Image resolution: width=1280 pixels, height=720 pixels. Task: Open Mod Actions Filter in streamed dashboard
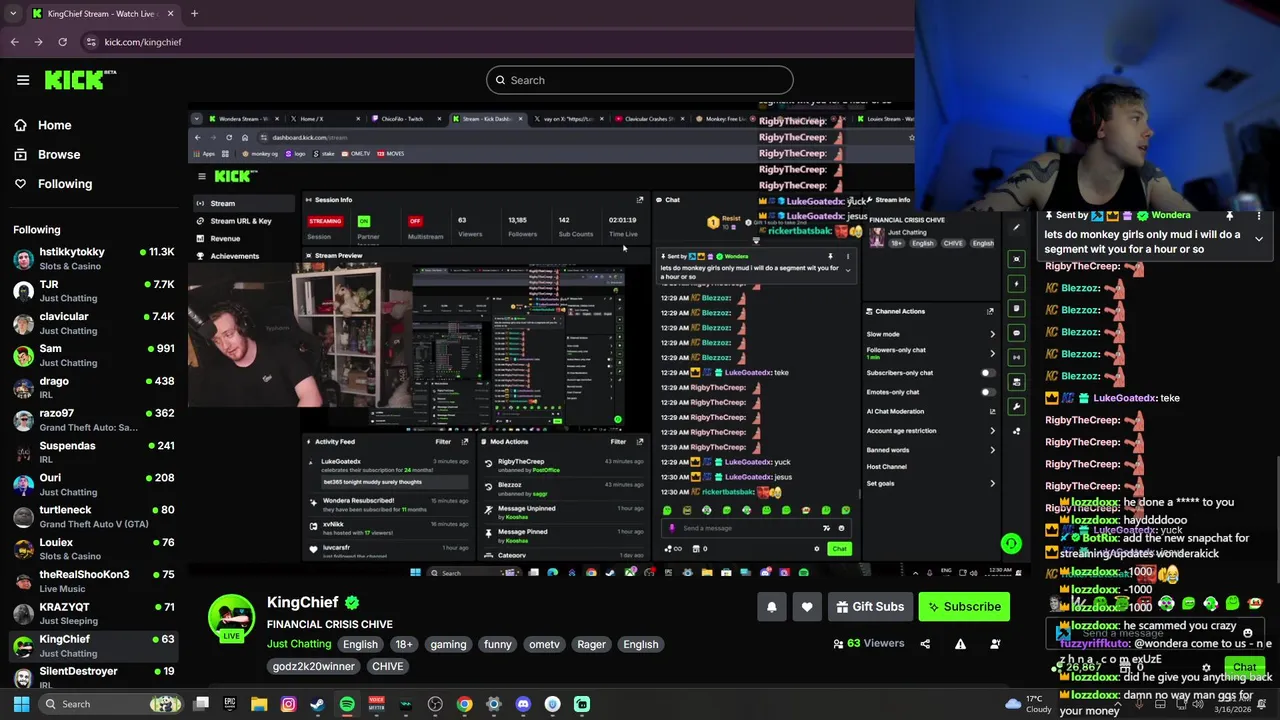point(618,441)
